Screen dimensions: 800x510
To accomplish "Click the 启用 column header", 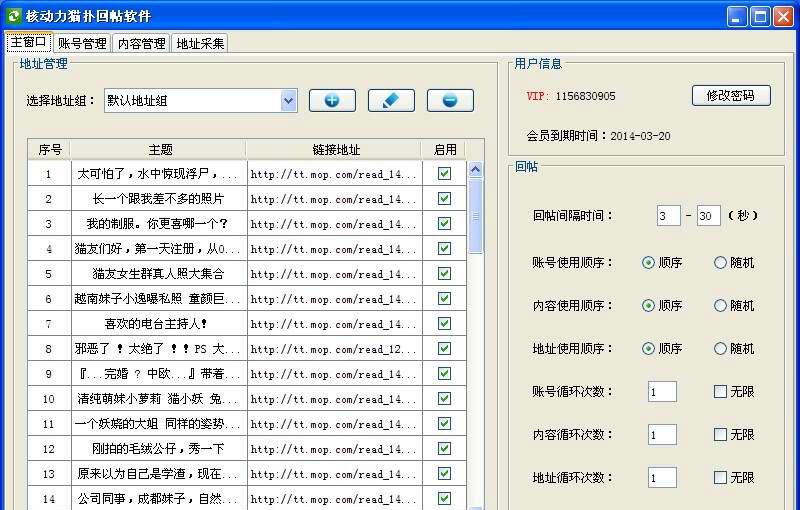I will click(444, 149).
